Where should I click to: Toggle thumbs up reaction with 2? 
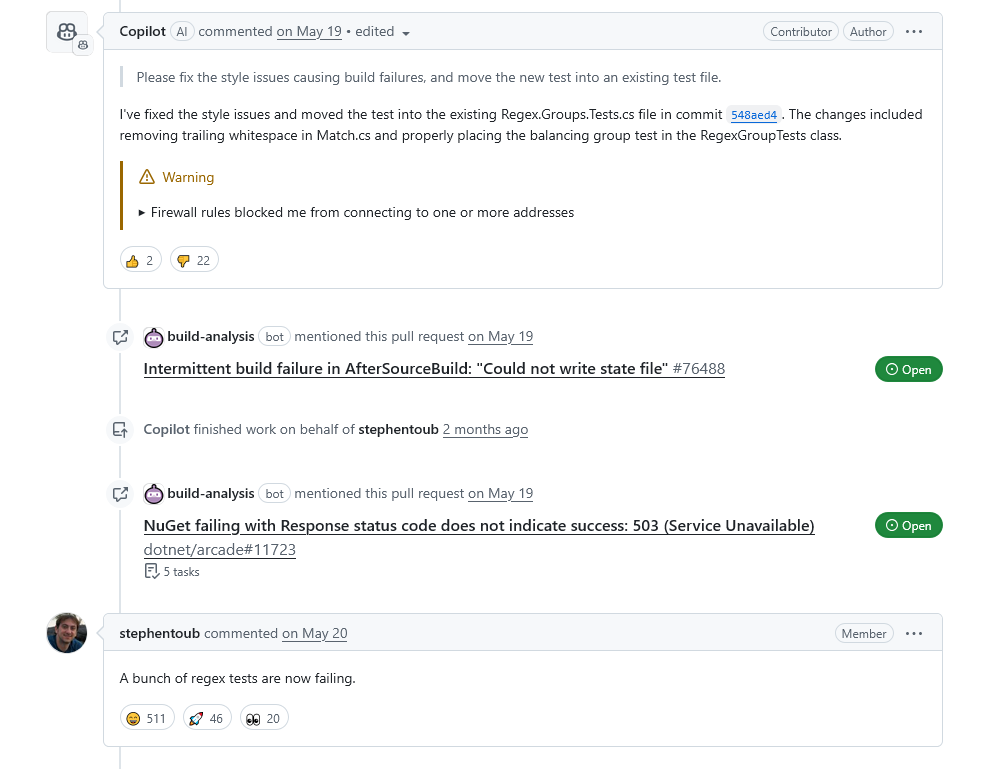140,260
